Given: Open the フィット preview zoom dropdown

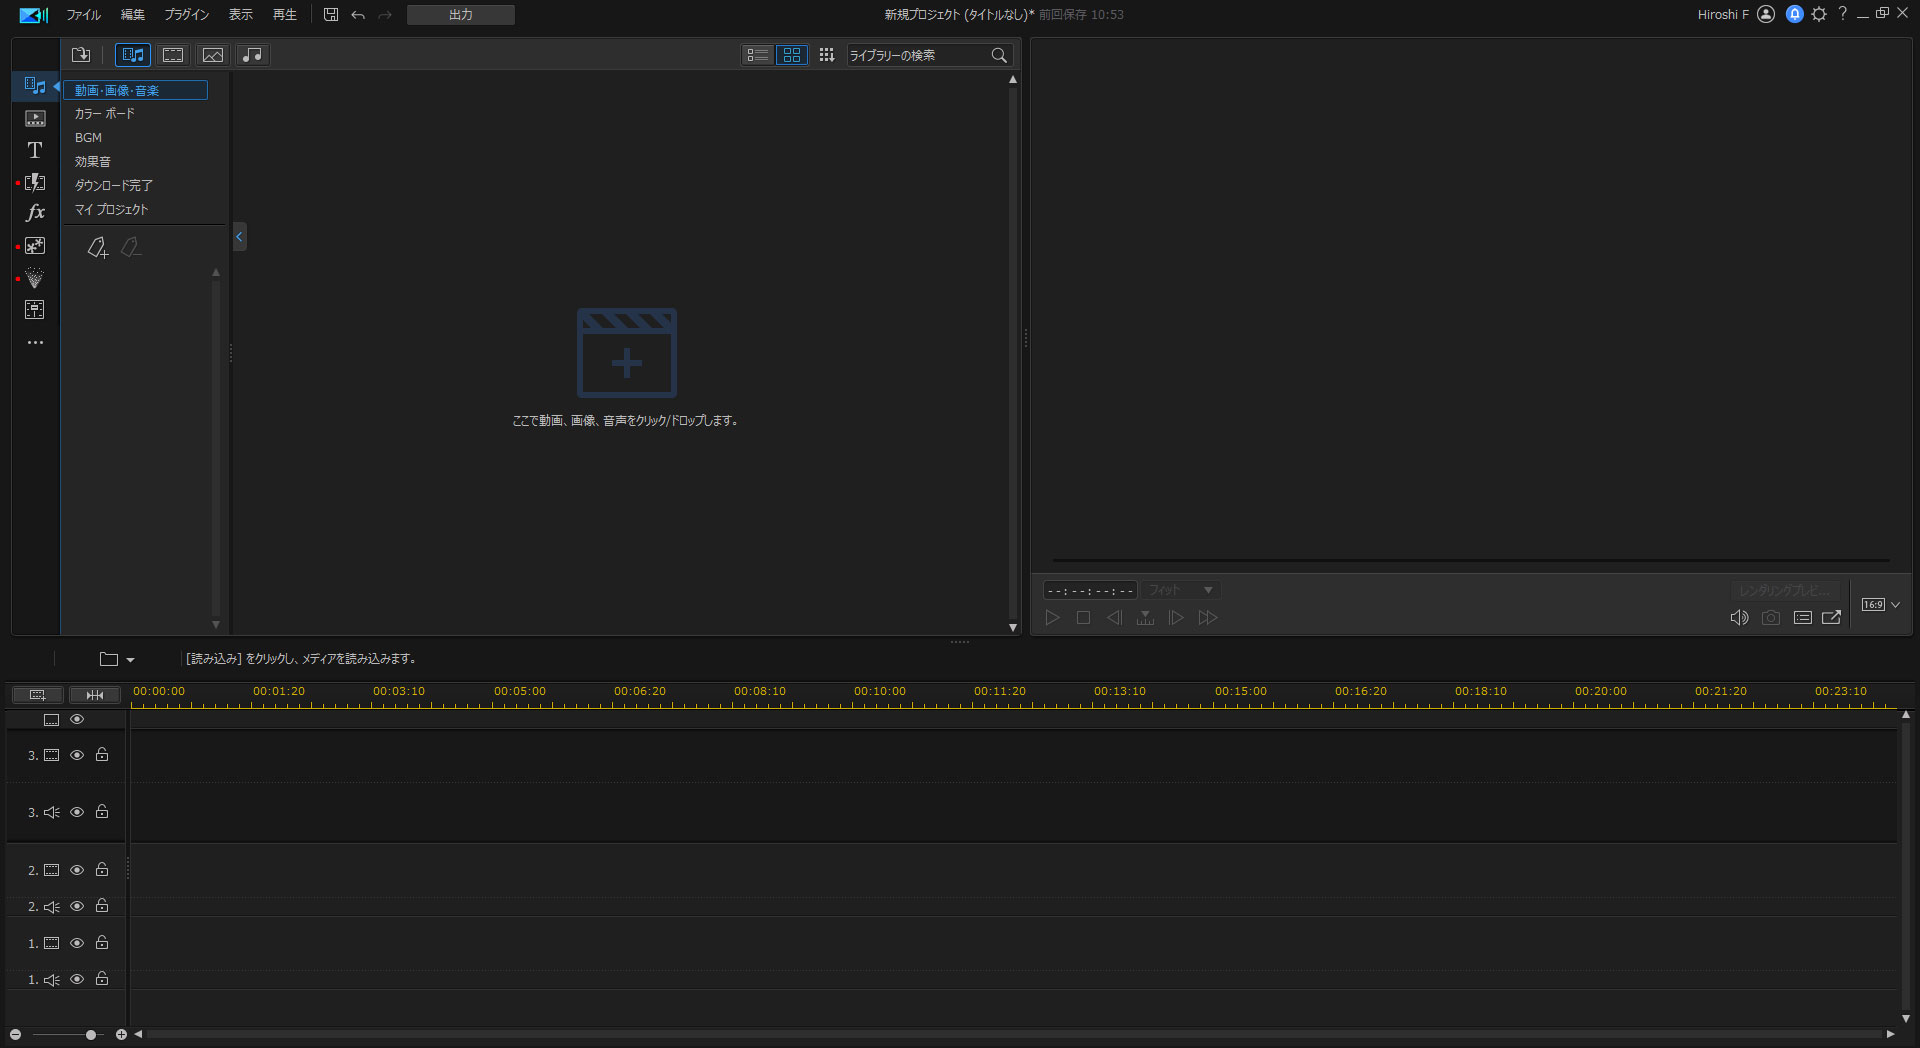Looking at the screenshot, I should (1181, 590).
